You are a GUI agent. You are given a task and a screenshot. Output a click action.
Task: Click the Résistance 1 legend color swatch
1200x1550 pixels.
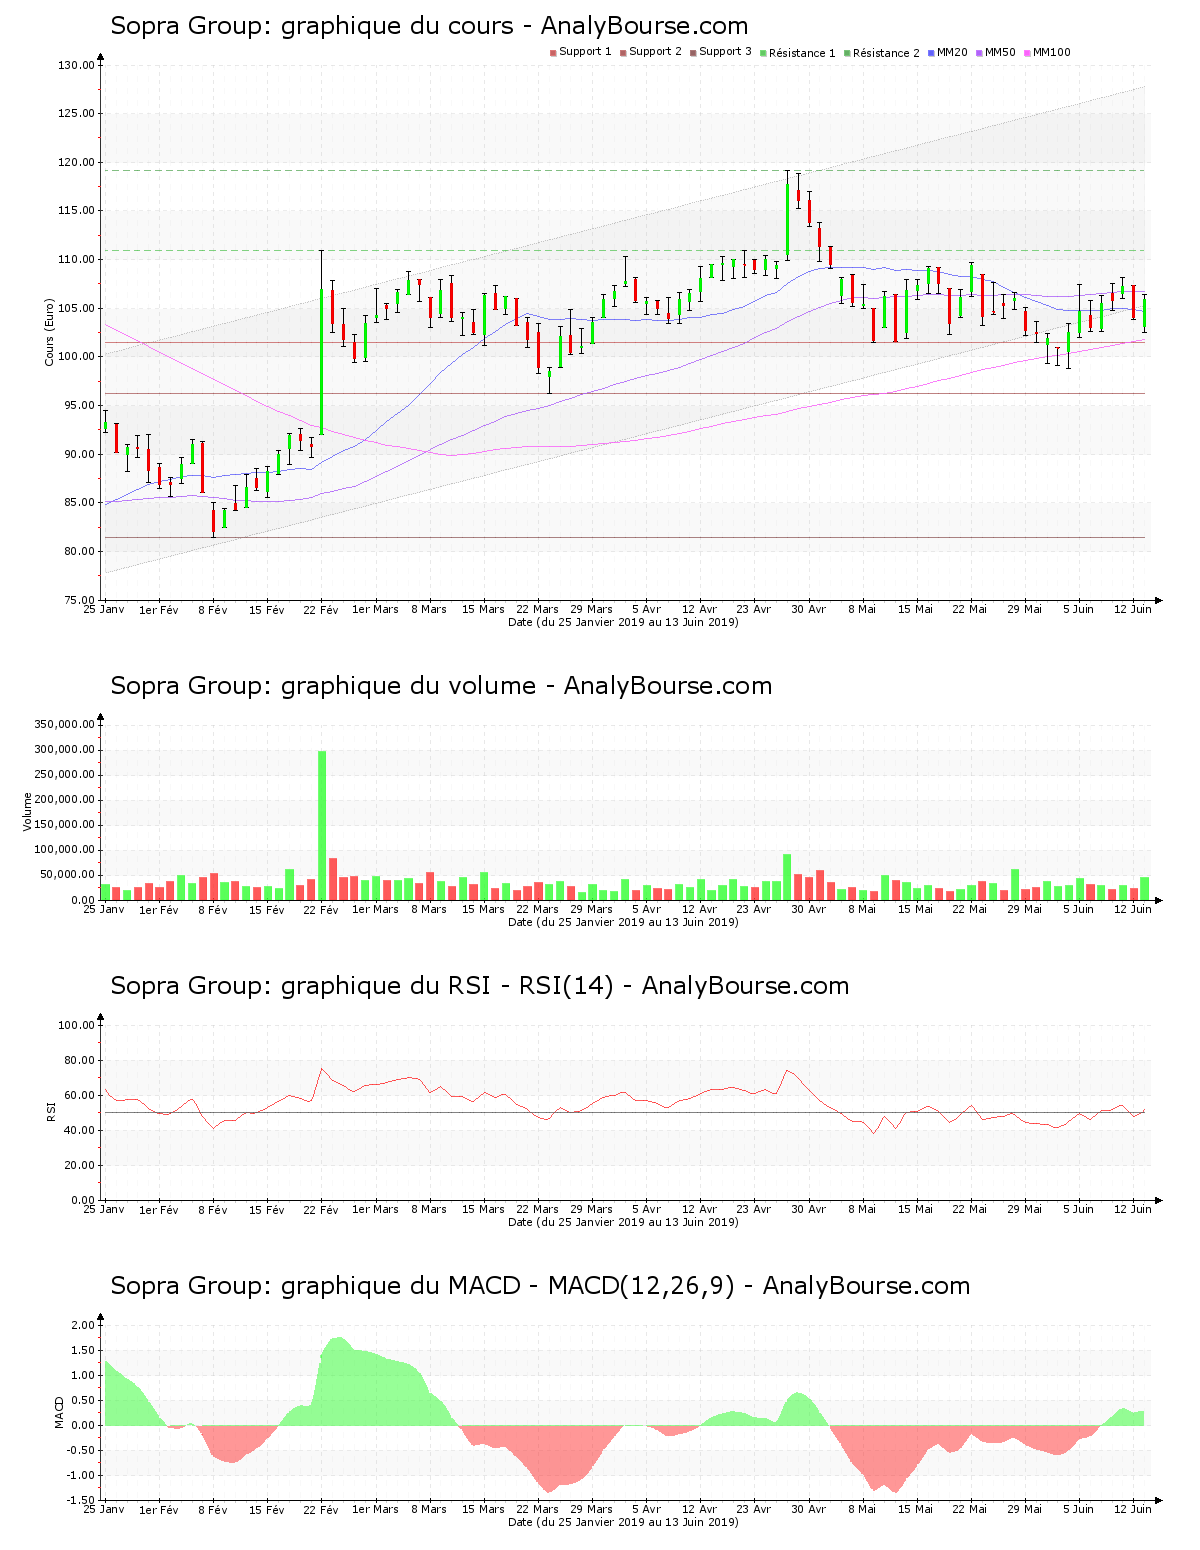click(763, 52)
